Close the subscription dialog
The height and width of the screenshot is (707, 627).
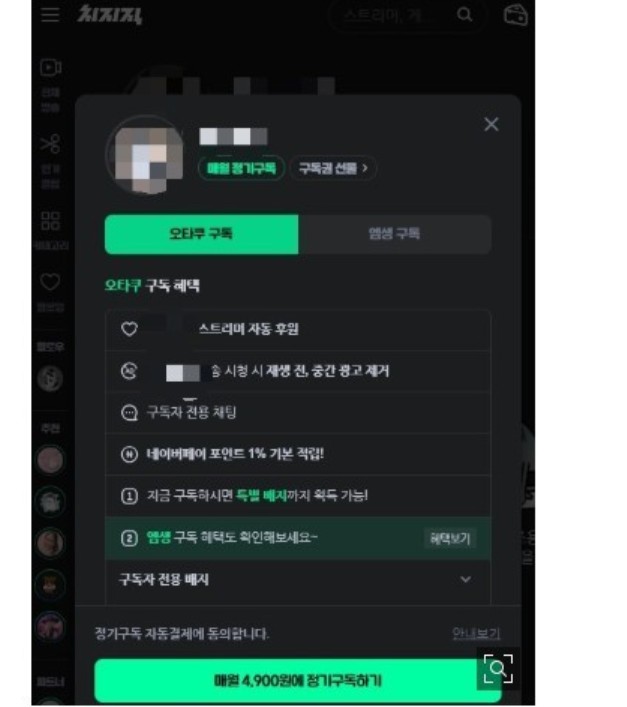point(491,124)
